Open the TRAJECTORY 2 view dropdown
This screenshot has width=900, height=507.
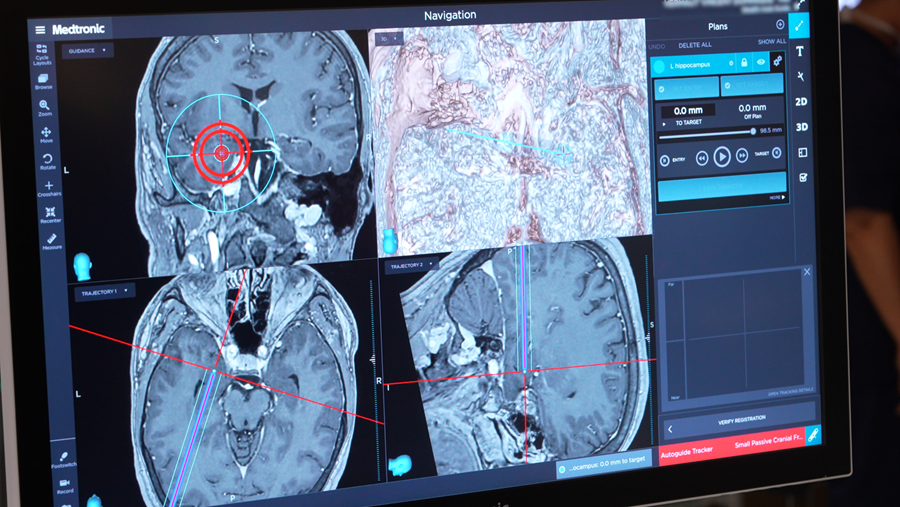pos(411,265)
